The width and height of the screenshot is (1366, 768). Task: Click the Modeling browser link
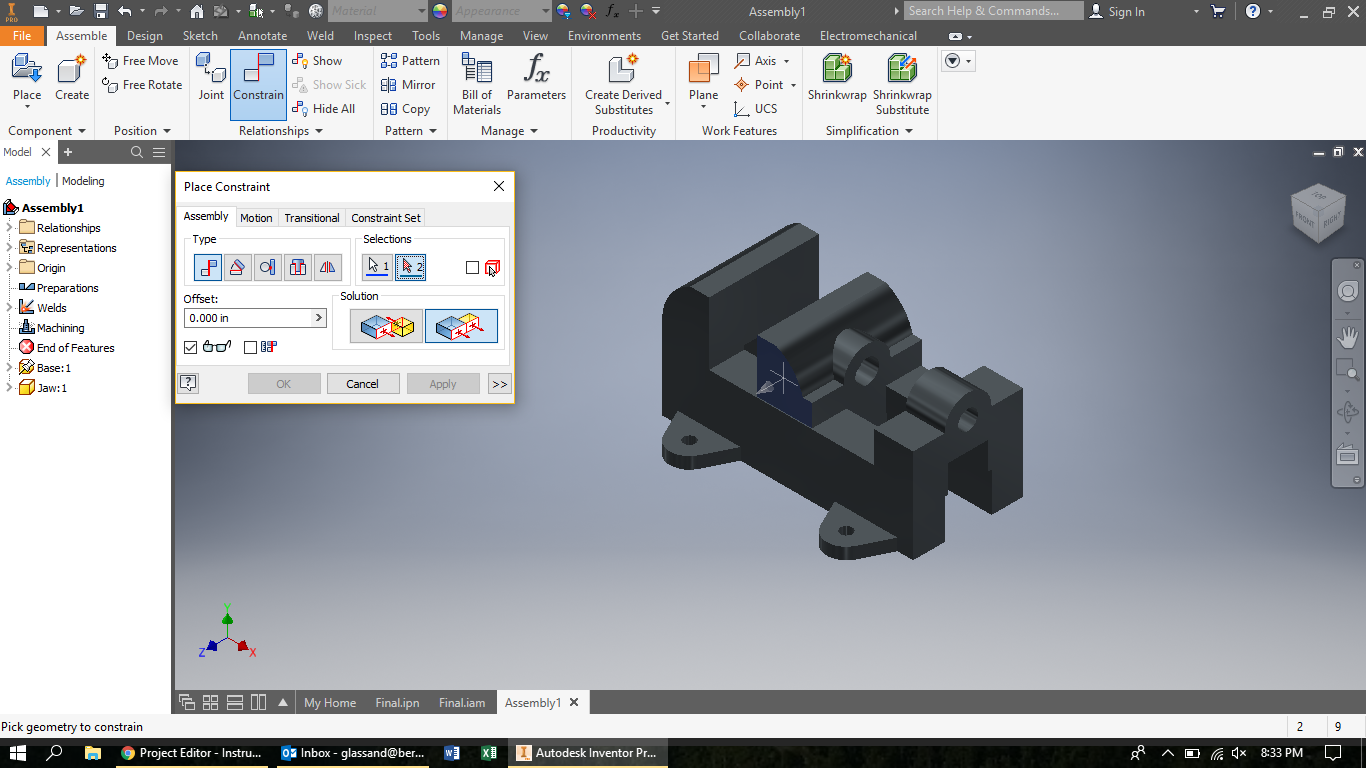coord(83,181)
